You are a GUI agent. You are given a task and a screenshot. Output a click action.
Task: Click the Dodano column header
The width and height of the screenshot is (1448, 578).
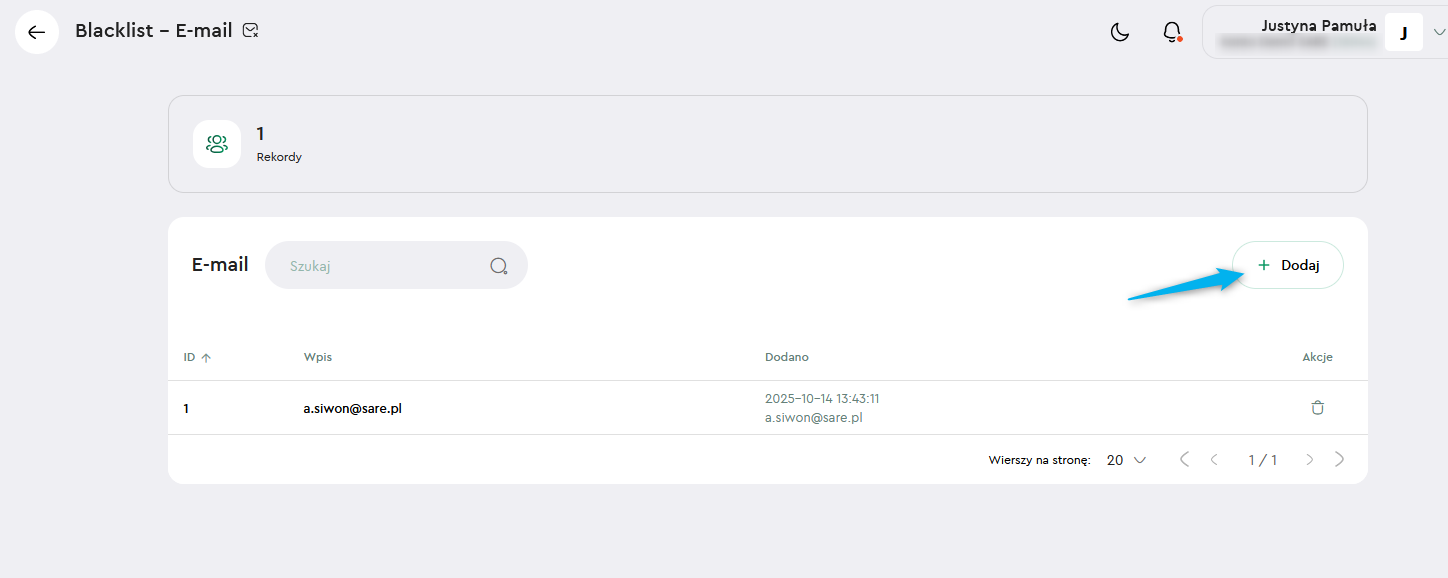coord(786,357)
